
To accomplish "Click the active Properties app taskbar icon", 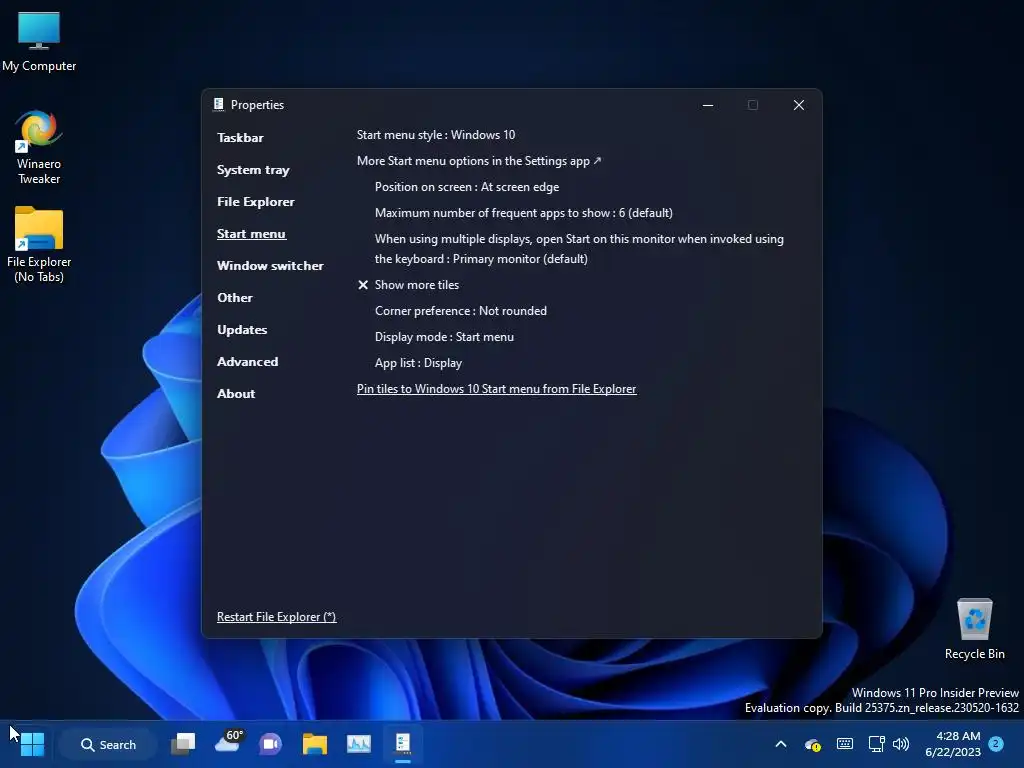I will [403, 744].
